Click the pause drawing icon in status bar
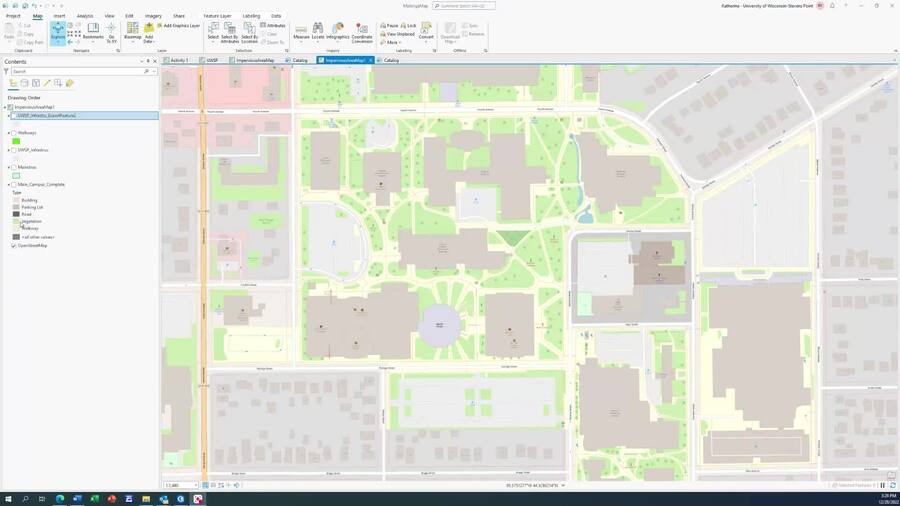This screenshot has width=900, height=506. 883,485
